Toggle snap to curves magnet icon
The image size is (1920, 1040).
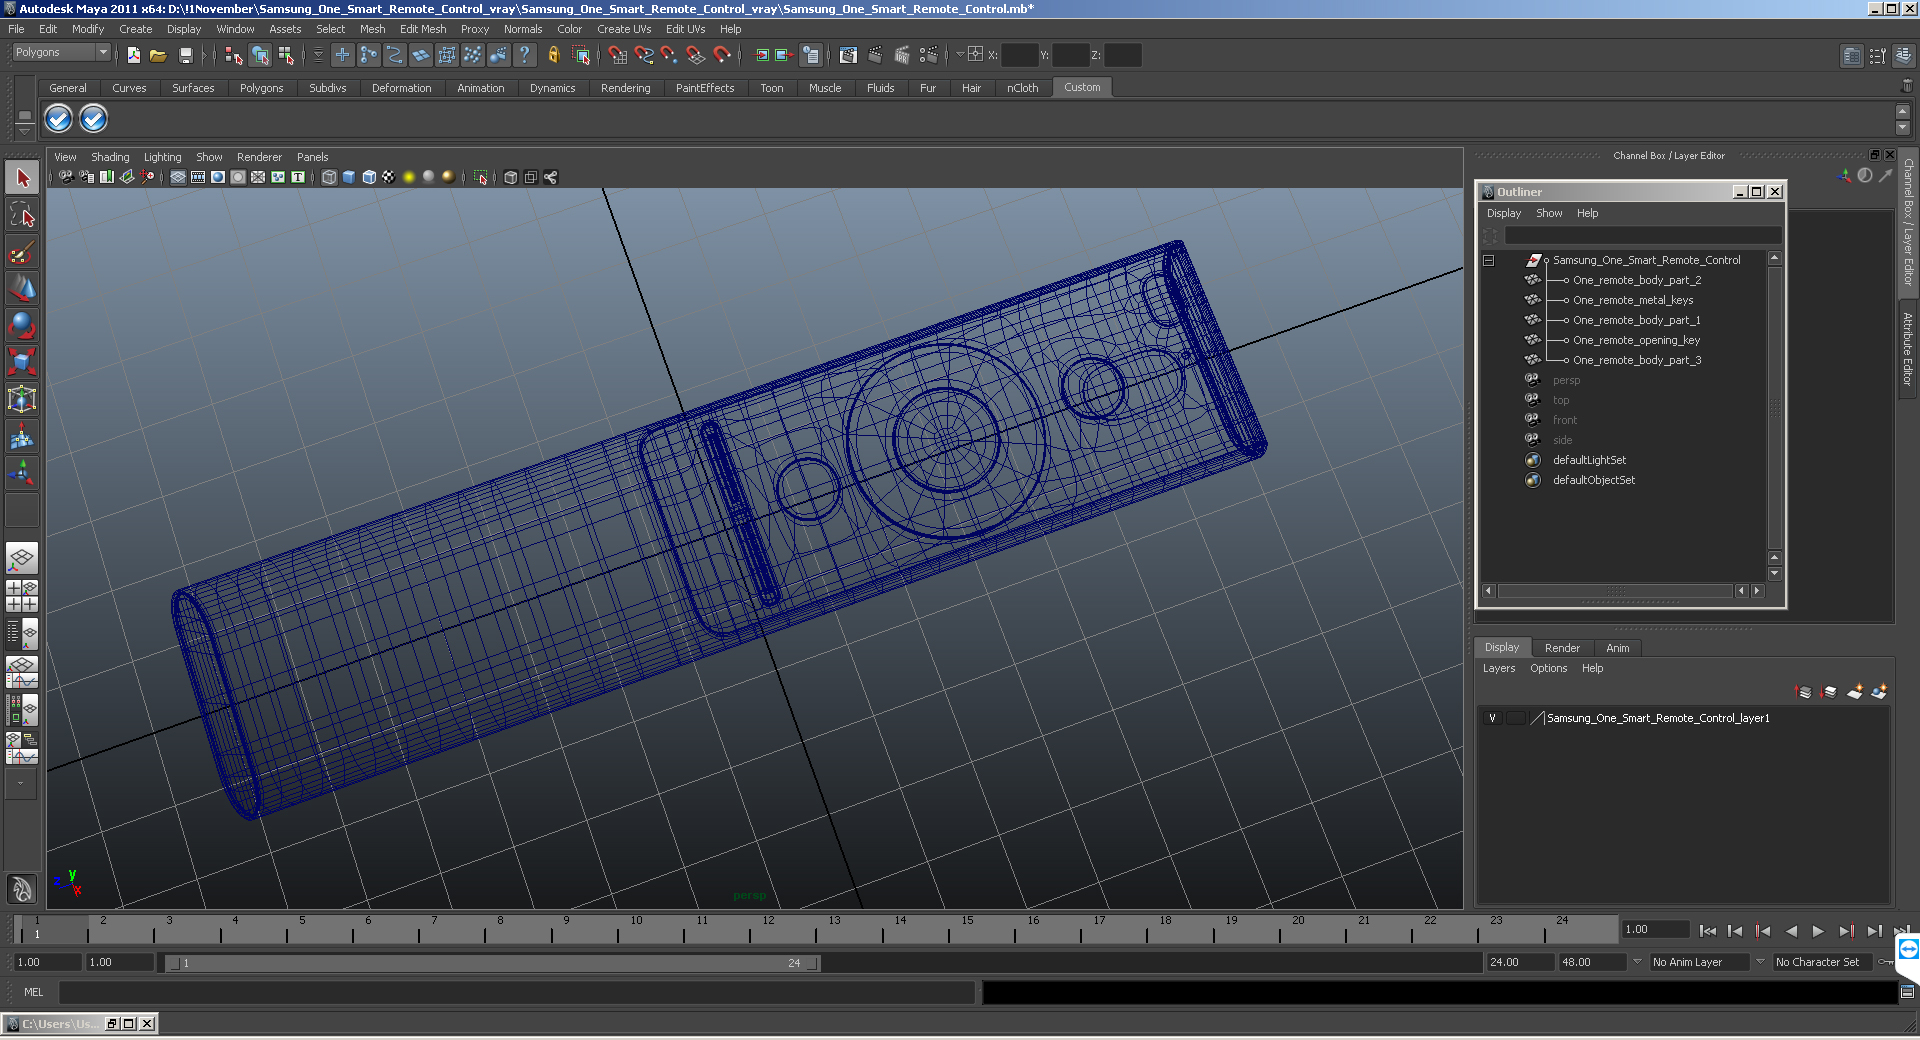(644, 55)
